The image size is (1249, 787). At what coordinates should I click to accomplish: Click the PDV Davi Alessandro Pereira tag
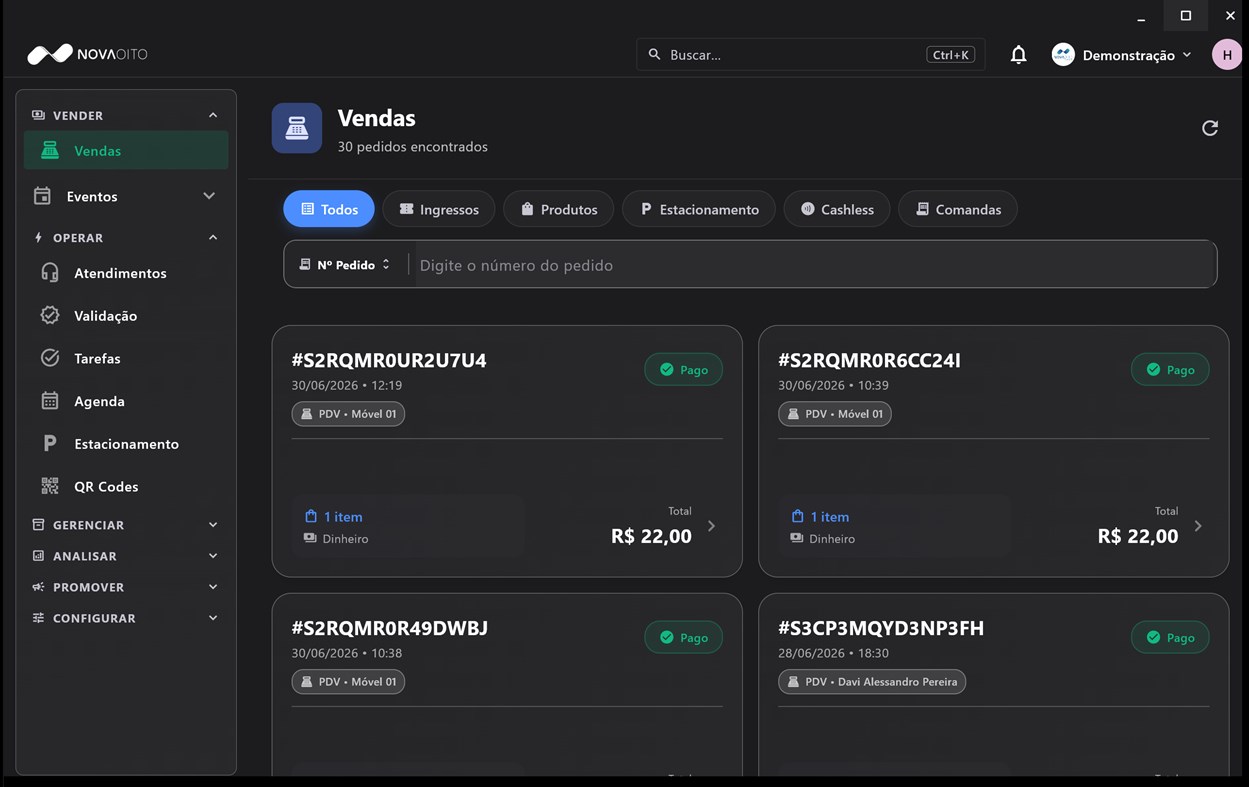(x=872, y=681)
